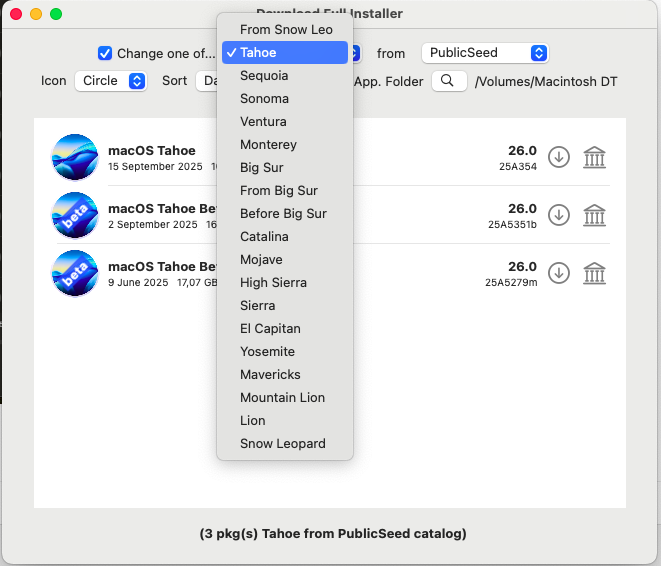Select 'Before Big Sur' option

tap(285, 213)
